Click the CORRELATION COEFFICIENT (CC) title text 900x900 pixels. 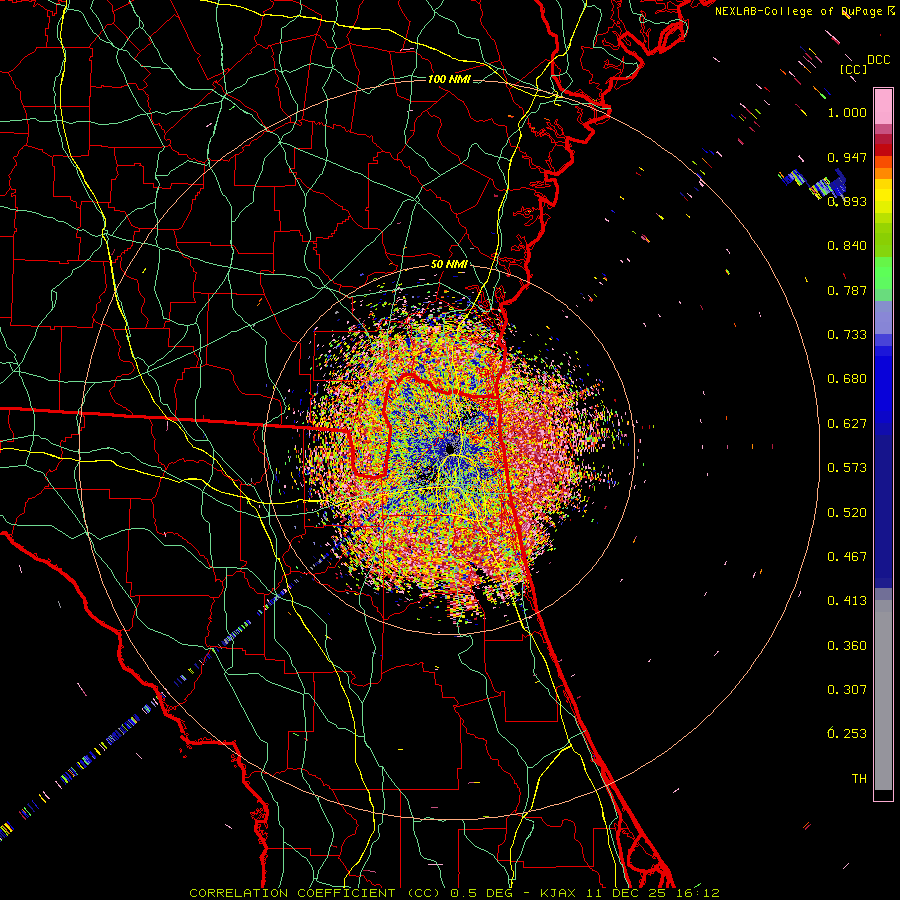coord(315,893)
